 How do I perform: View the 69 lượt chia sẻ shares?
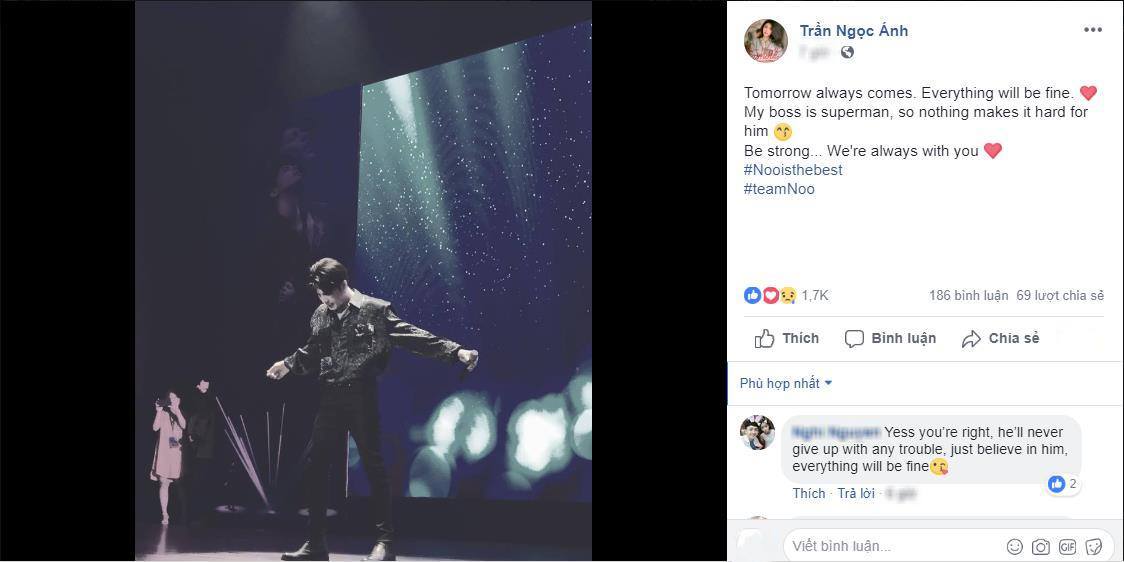pyautogui.click(x=1060, y=295)
